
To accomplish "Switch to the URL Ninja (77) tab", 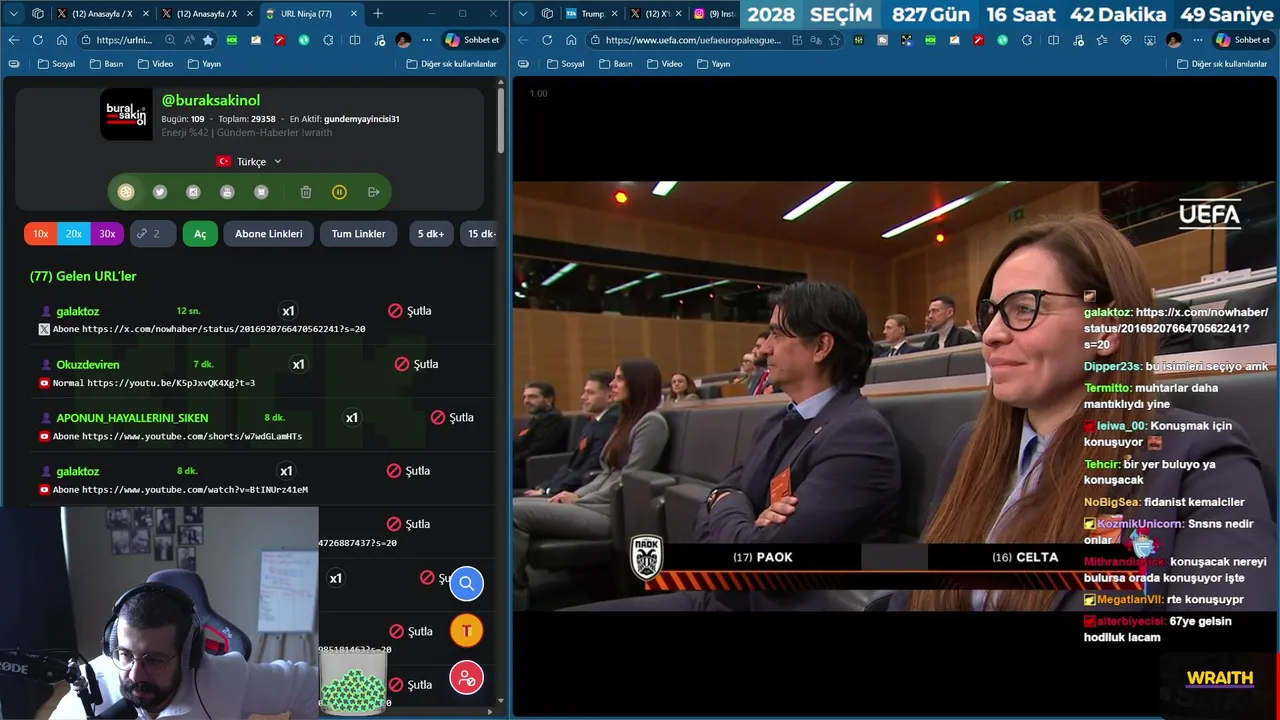I will coord(312,13).
